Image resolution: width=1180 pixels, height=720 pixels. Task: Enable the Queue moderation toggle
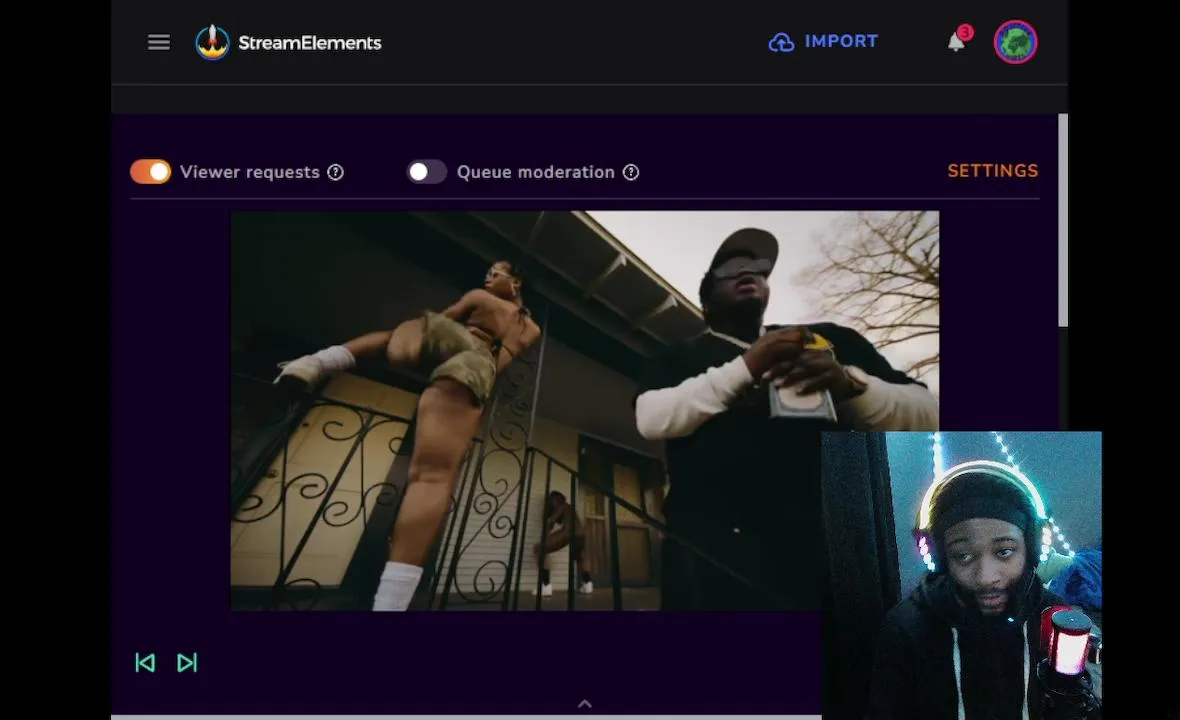click(x=427, y=172)
